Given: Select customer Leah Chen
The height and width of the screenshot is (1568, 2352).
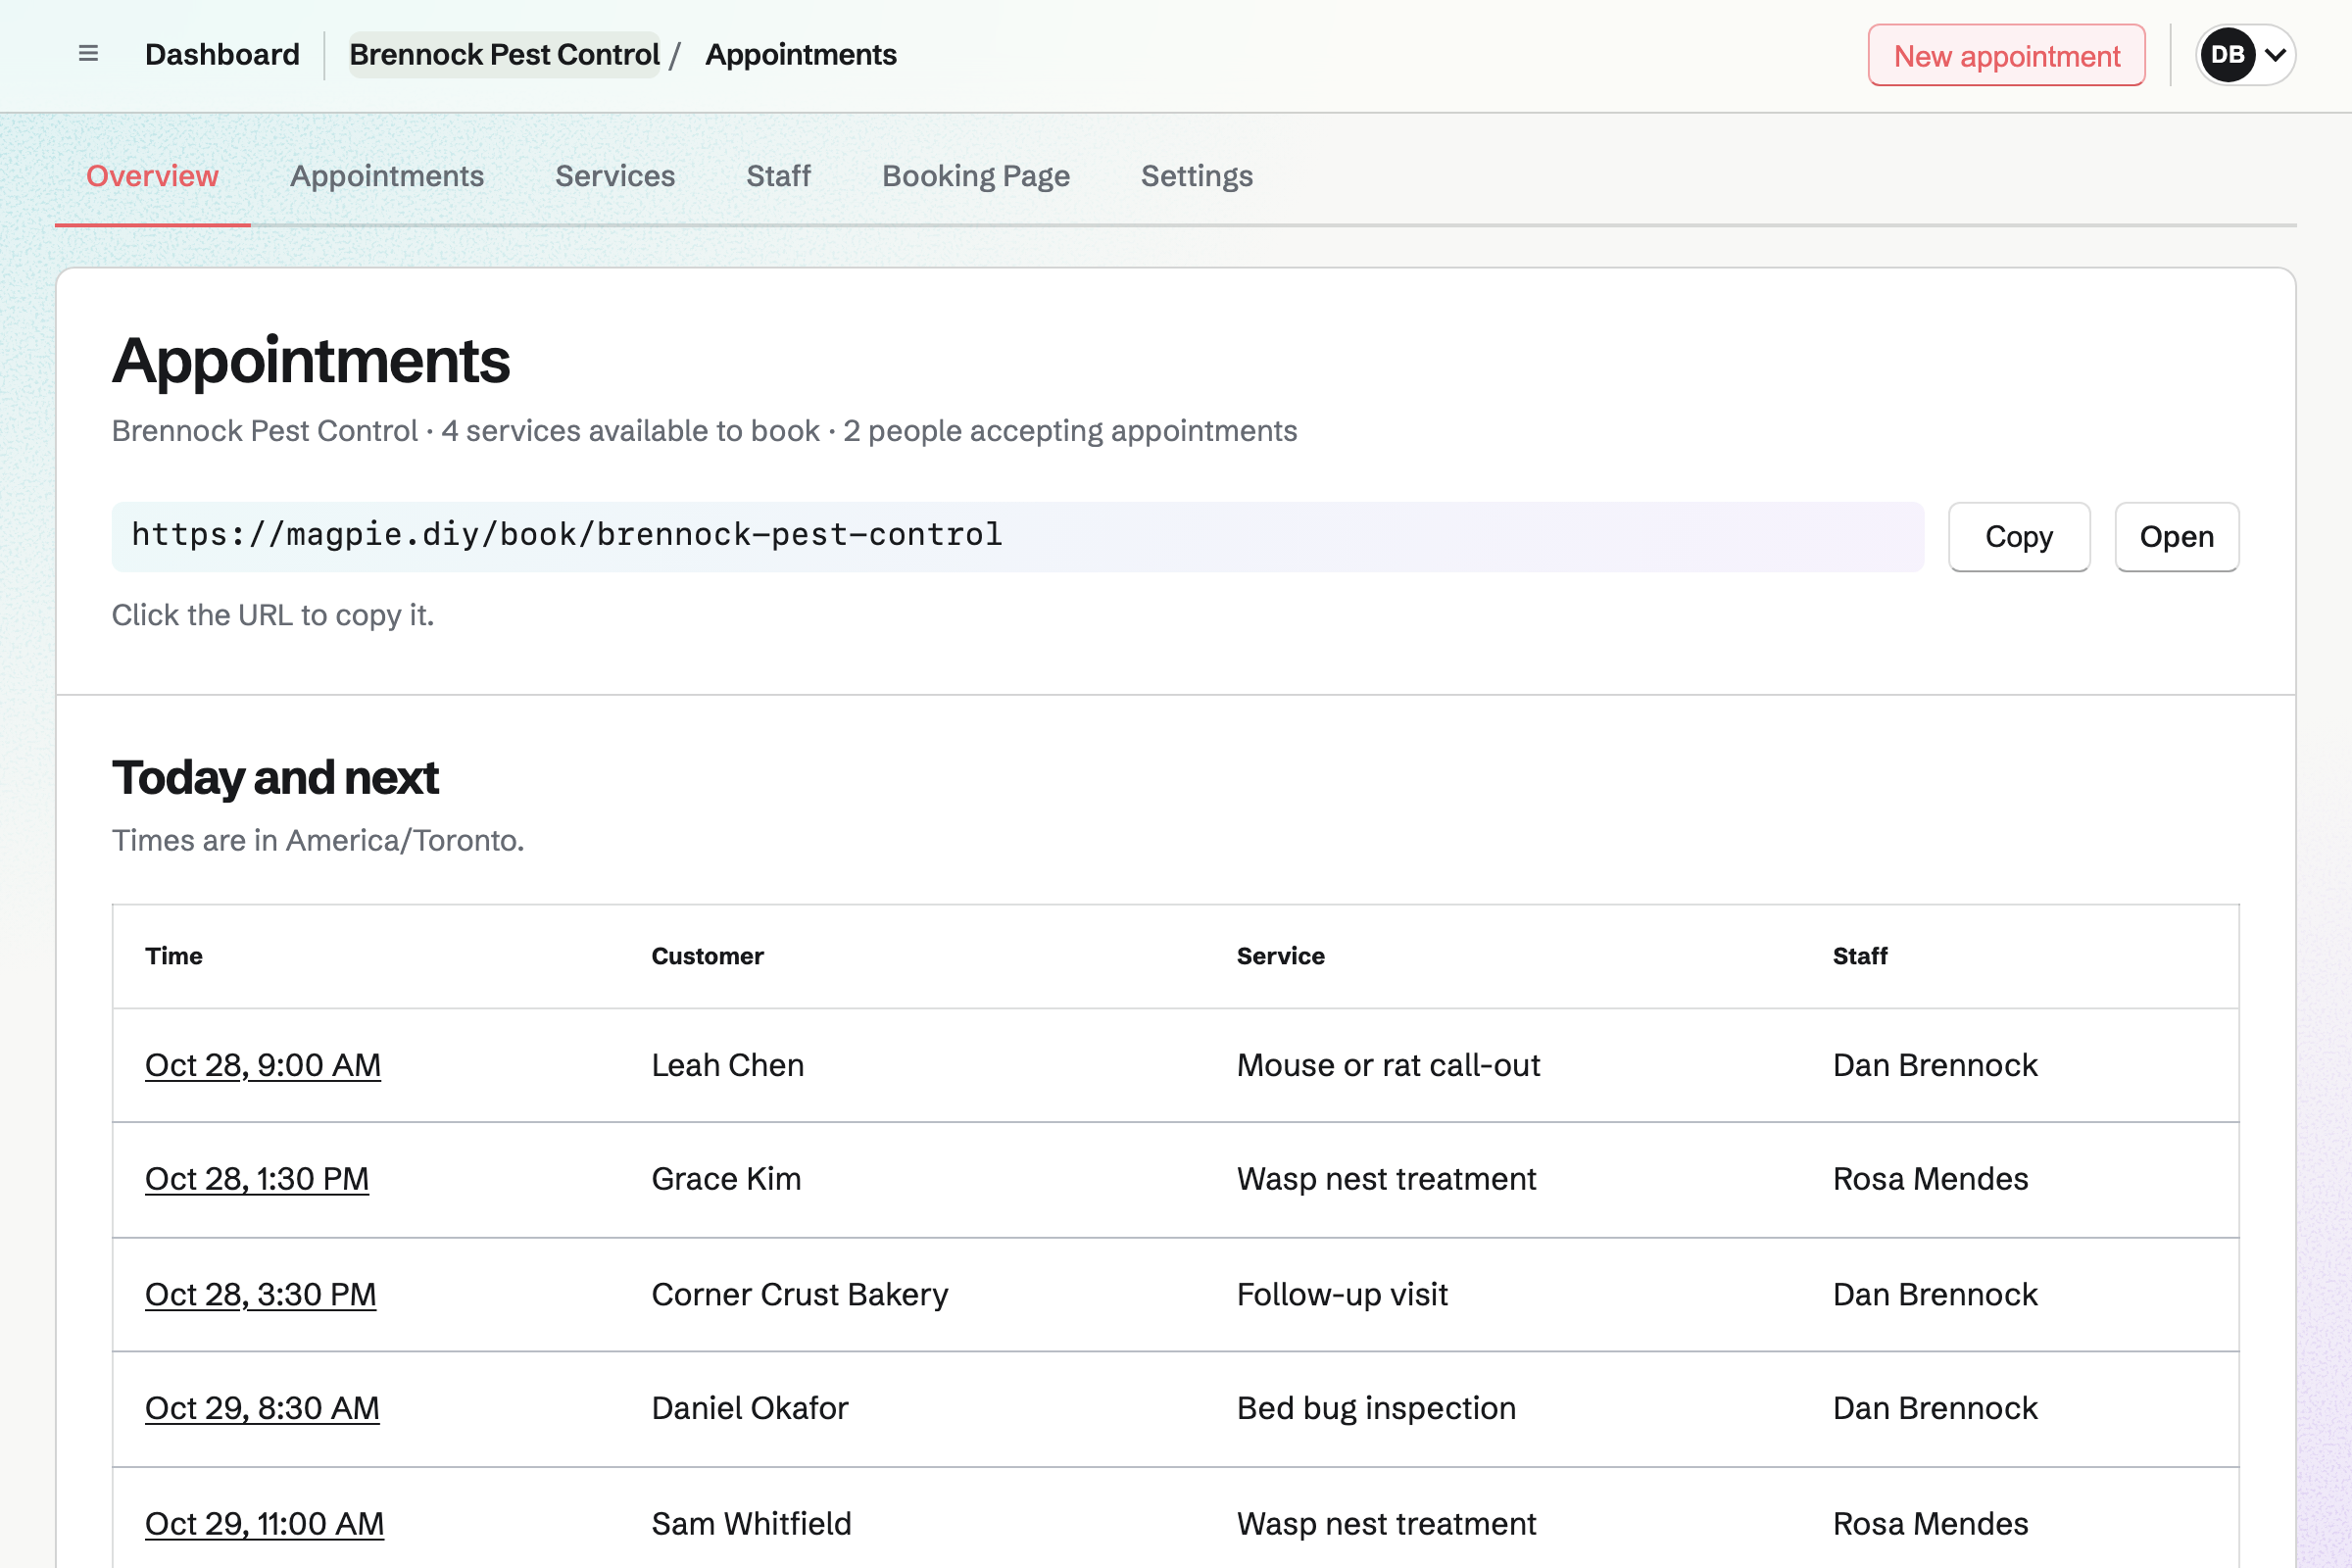Looking at the screenshot, I should coord(728,1065).
